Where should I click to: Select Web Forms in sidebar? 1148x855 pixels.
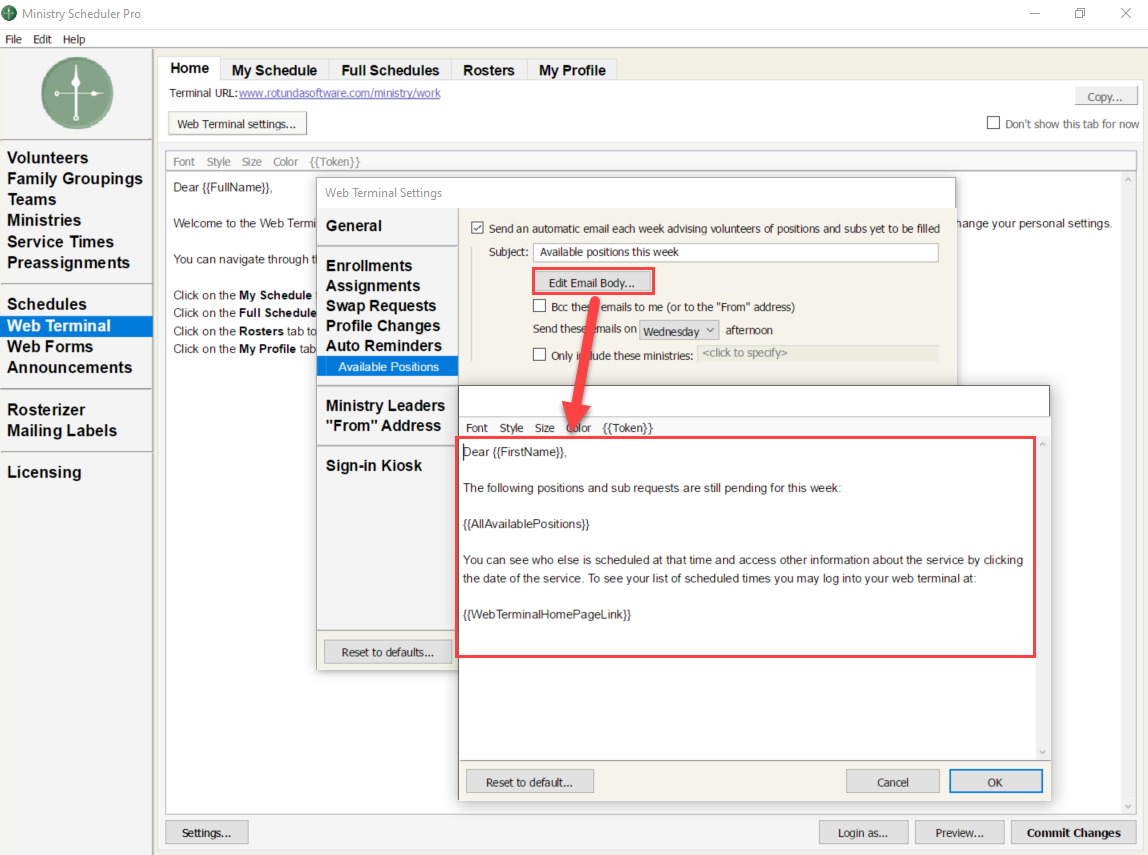[50, 346]
